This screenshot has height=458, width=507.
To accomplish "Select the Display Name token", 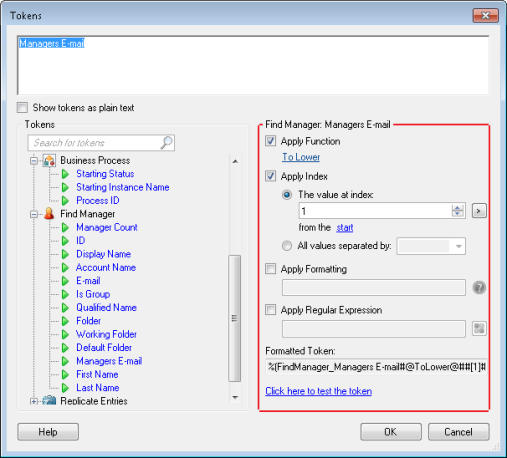I will (x=103, y=254).
